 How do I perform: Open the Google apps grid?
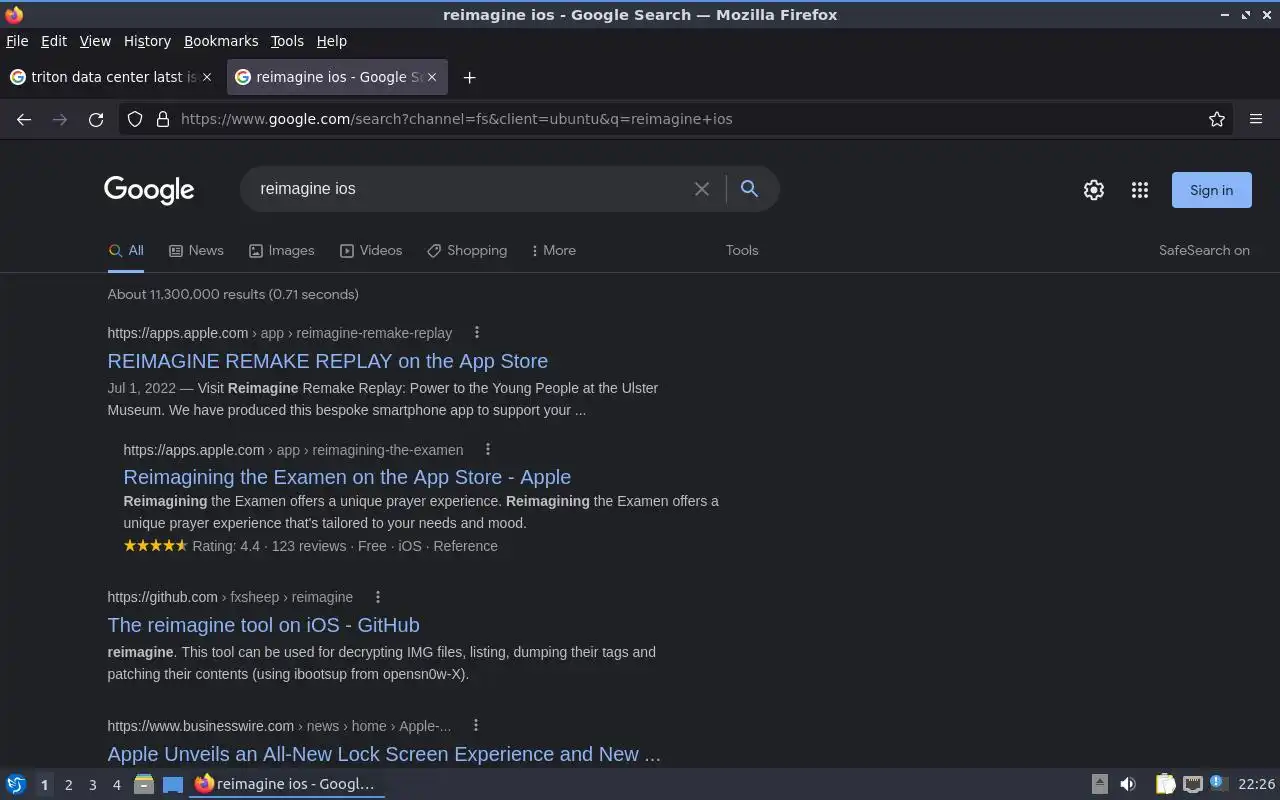pos(1140,190)
